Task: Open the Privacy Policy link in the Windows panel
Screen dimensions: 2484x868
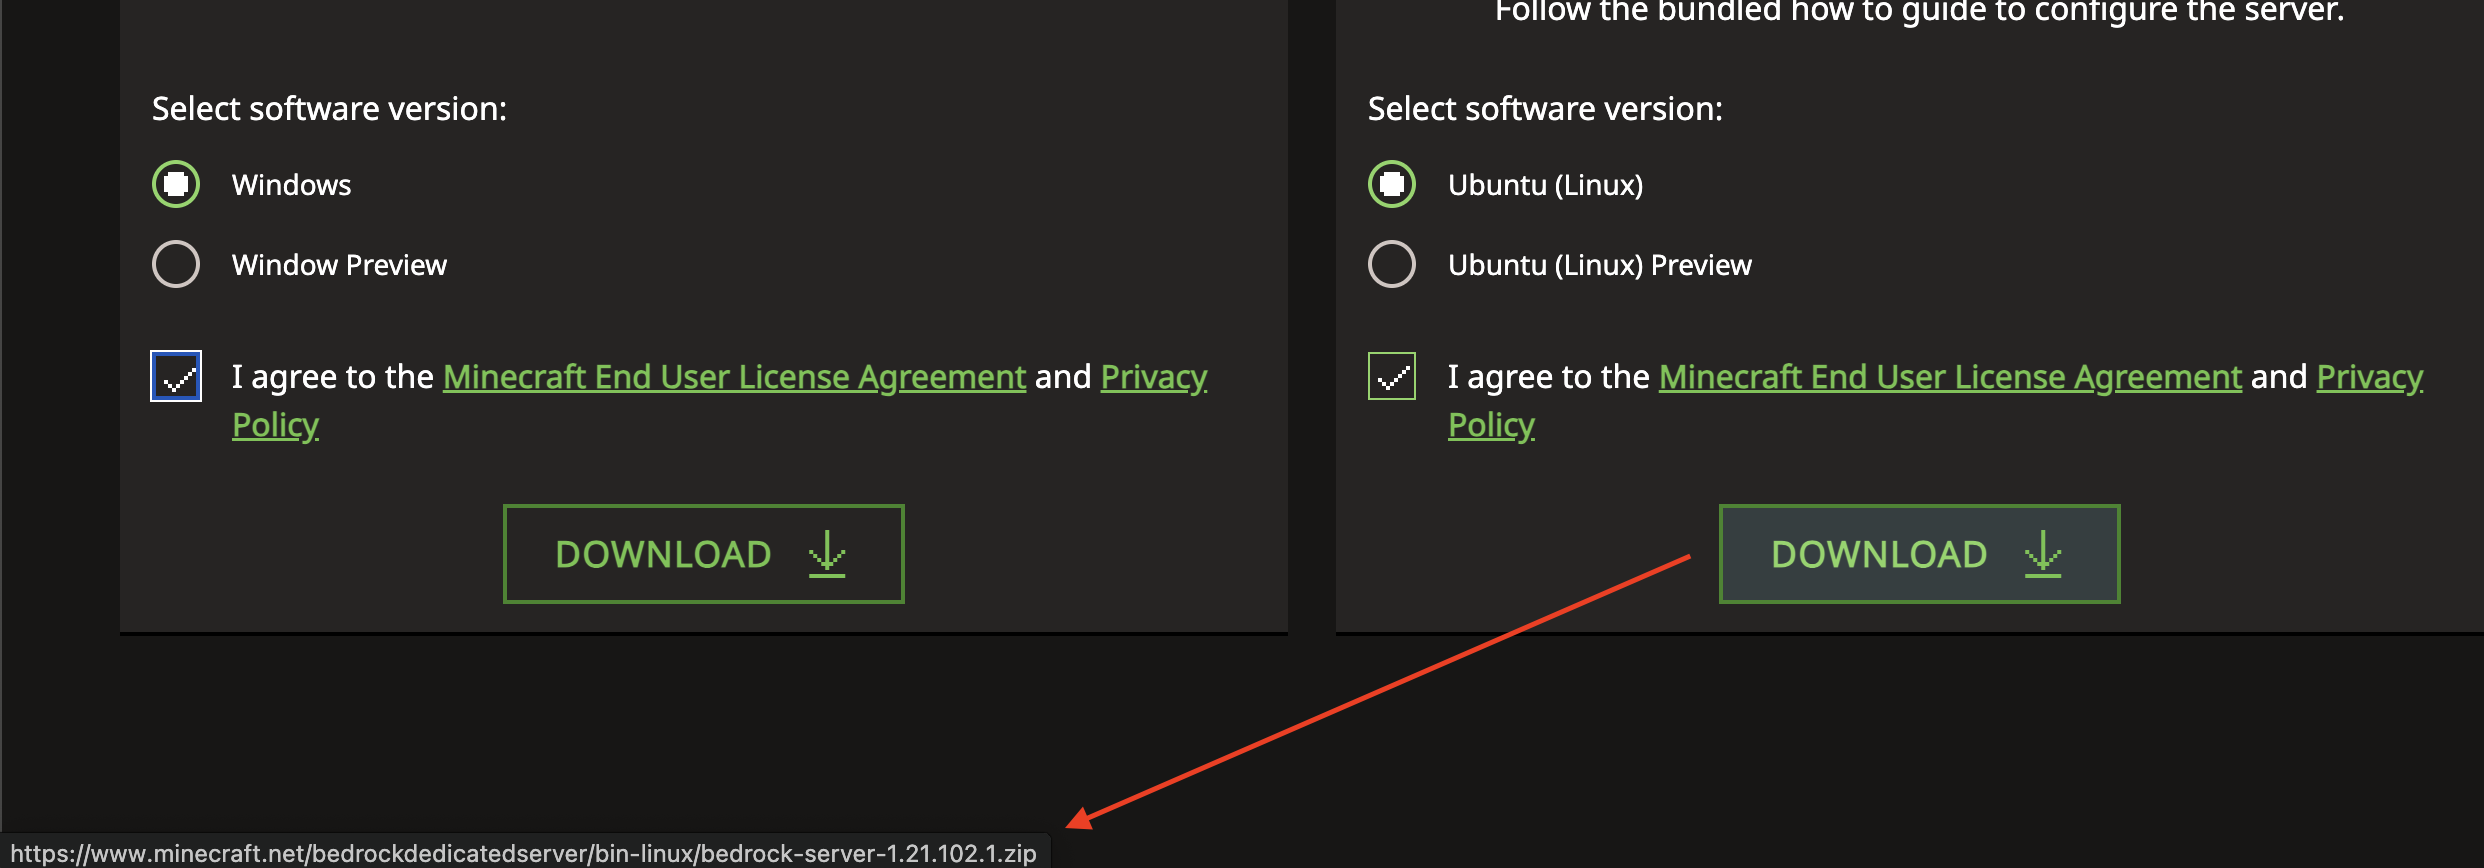Action: 1154,377
